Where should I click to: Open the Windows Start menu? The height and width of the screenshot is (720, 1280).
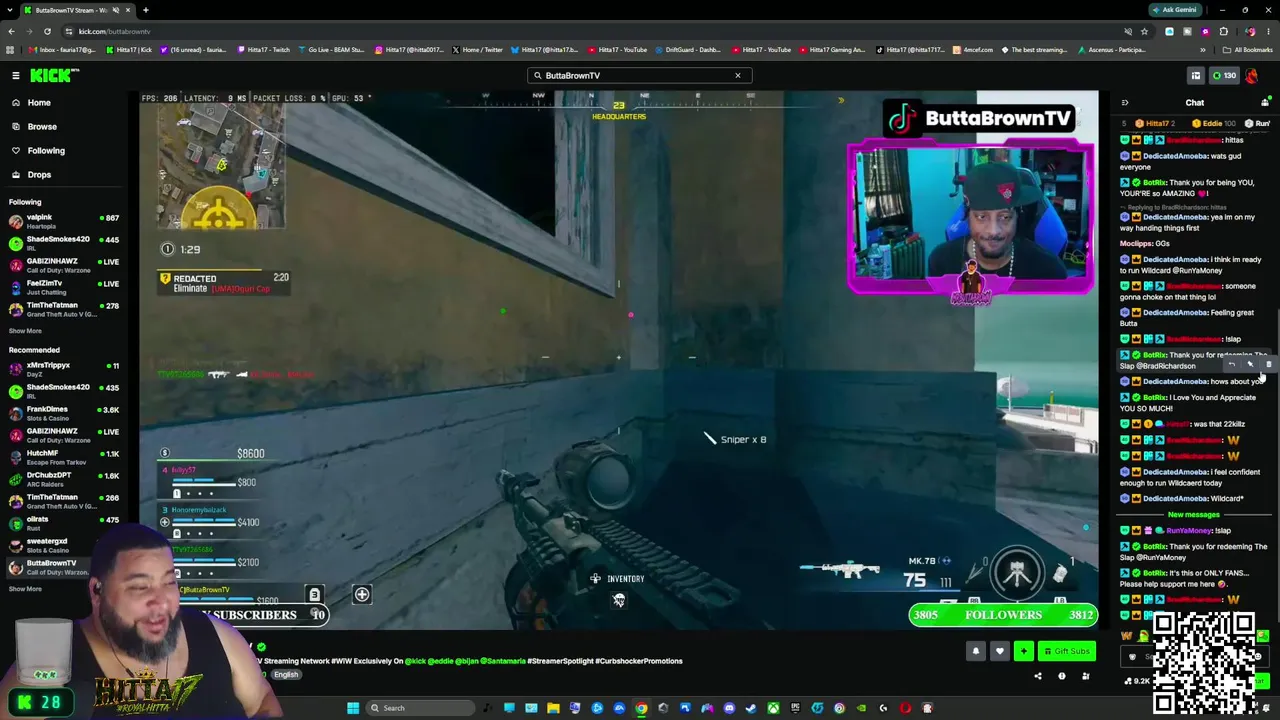click(352, 708)
